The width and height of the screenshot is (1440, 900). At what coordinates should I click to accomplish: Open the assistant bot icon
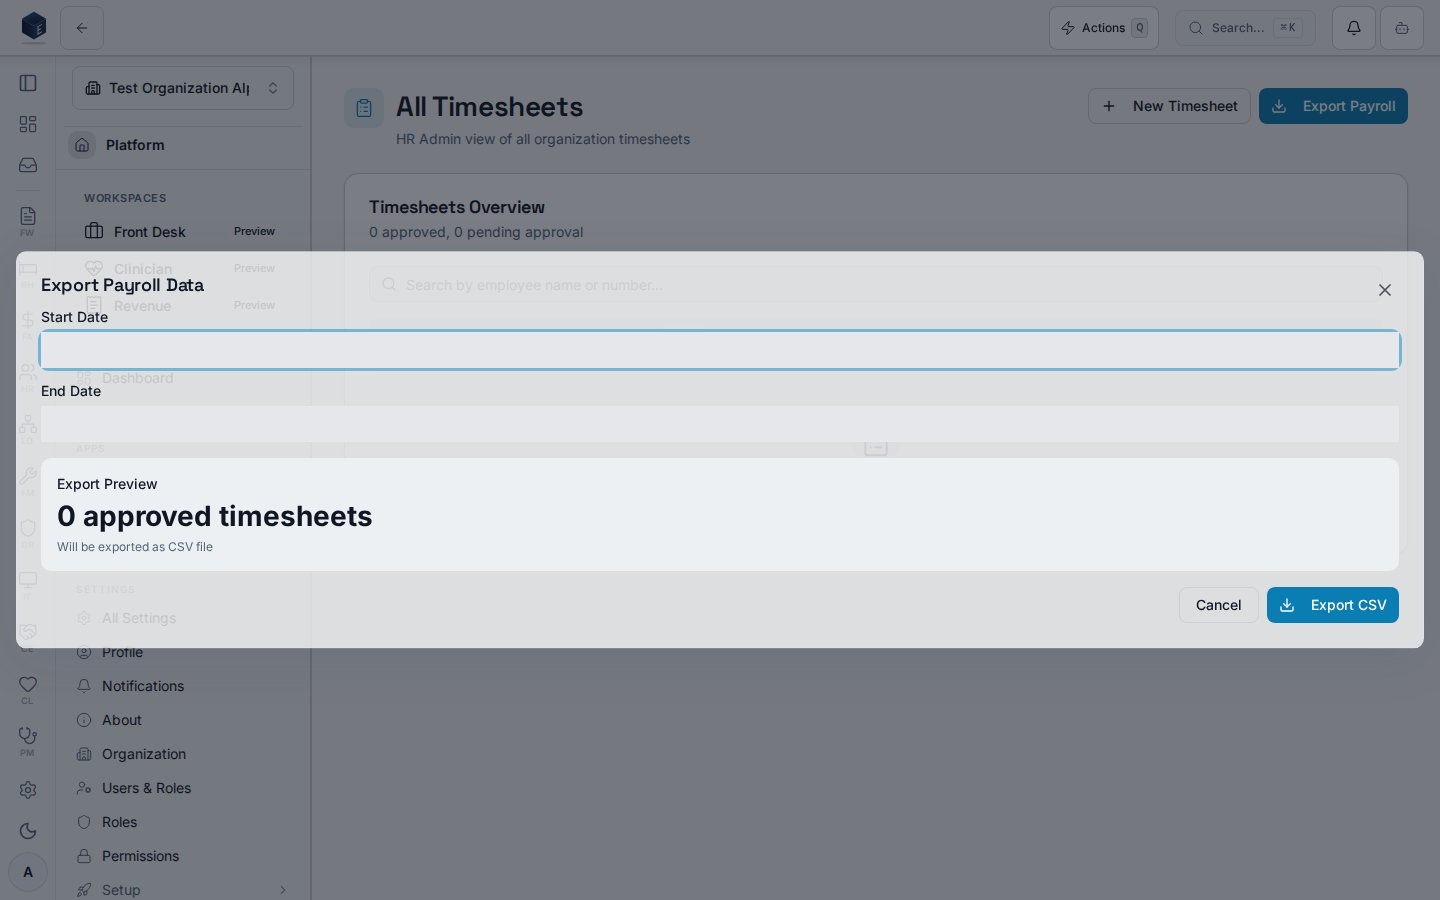click(x=1402, y=28)
